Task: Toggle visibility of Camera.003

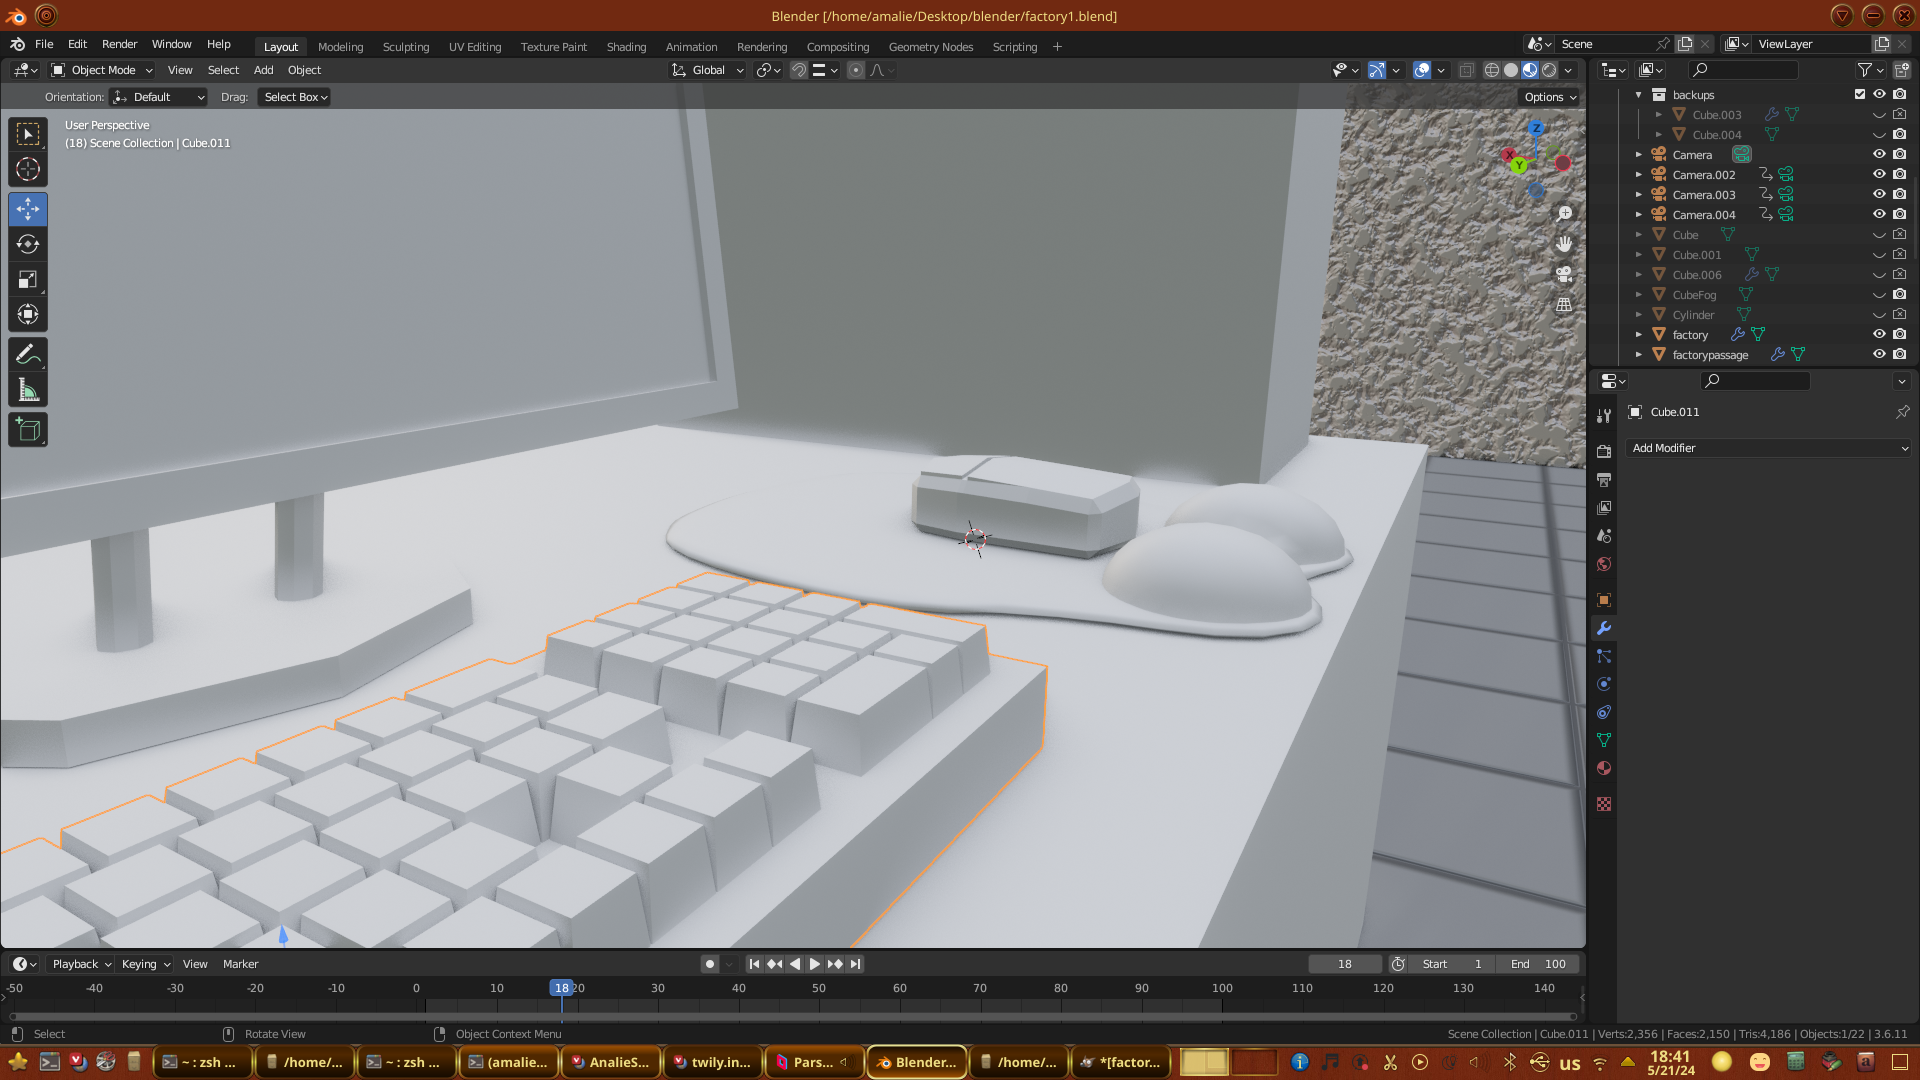Action: pos(1879,194)
